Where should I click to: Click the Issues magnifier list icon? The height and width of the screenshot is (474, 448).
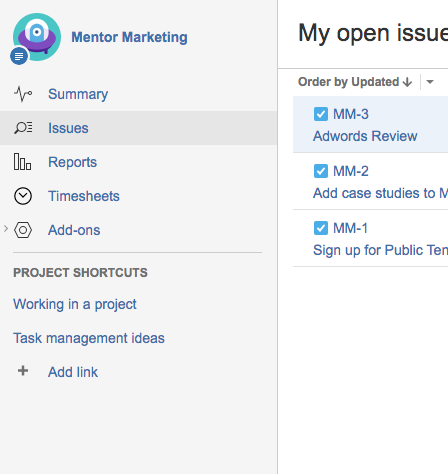click(23, 128)
